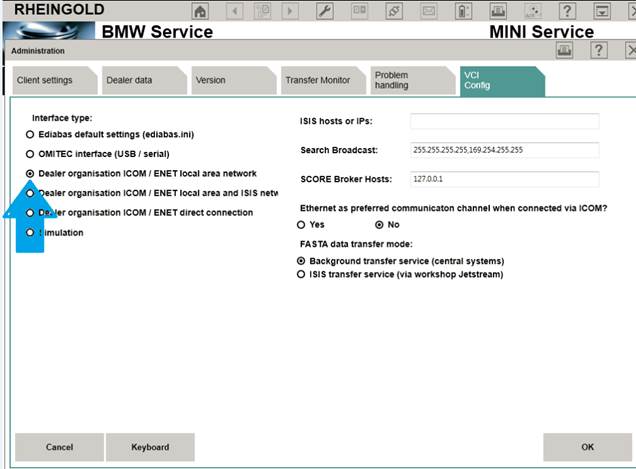This screenshot has height=469, width=636.
Task: Set Ethernet preferred channel to No
Action: pyautogui.click(x=379, y=225)
